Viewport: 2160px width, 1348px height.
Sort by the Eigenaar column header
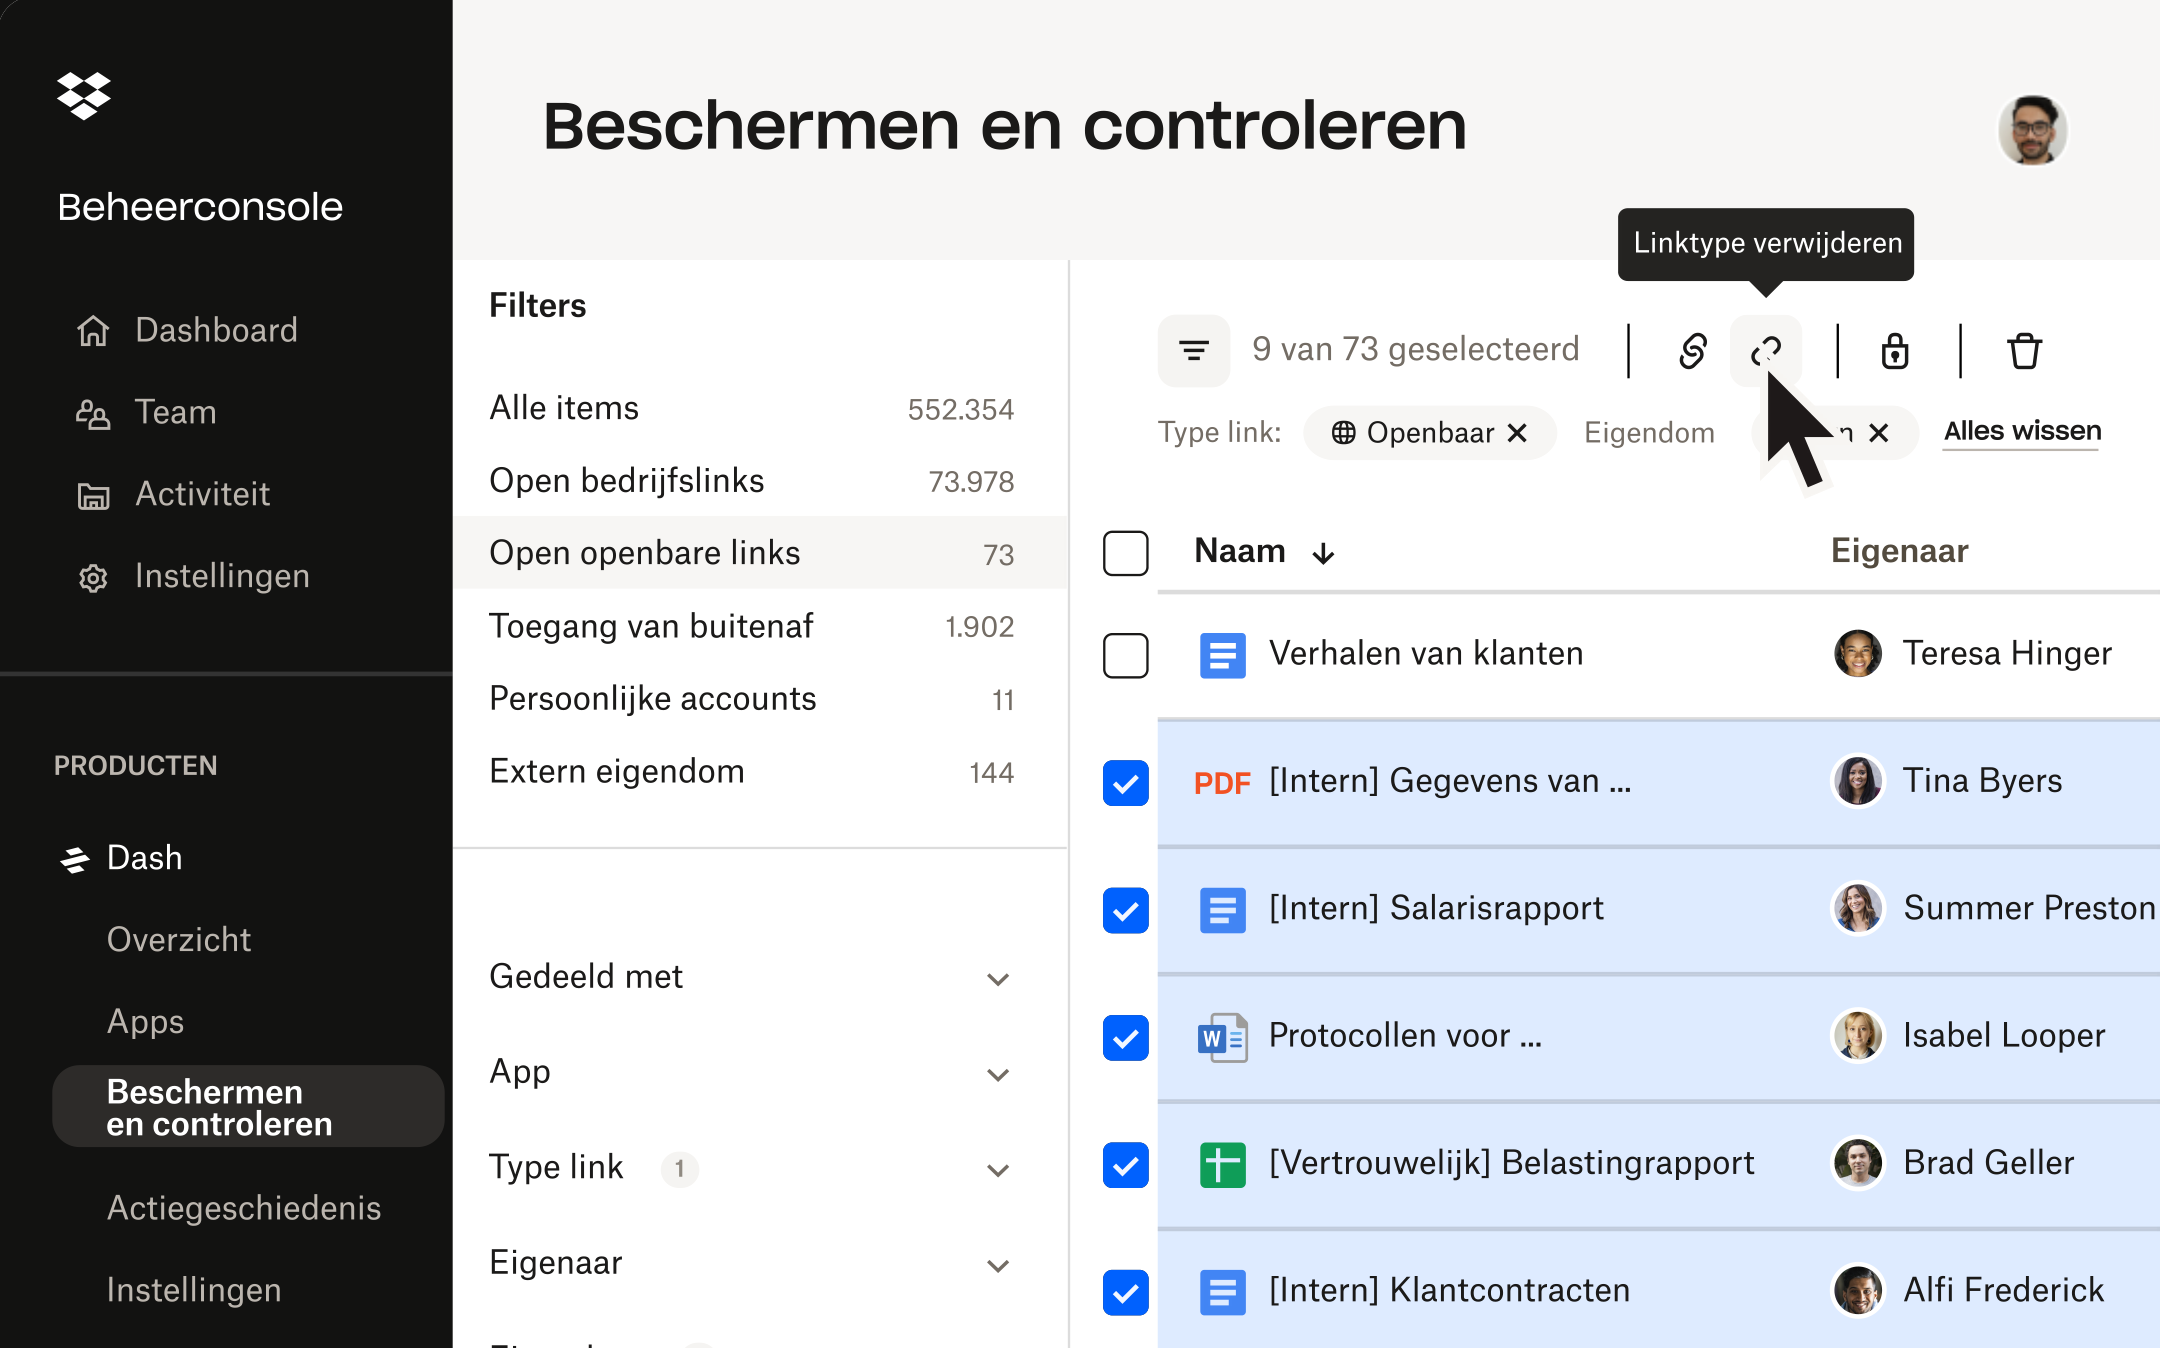point(1899,551)
